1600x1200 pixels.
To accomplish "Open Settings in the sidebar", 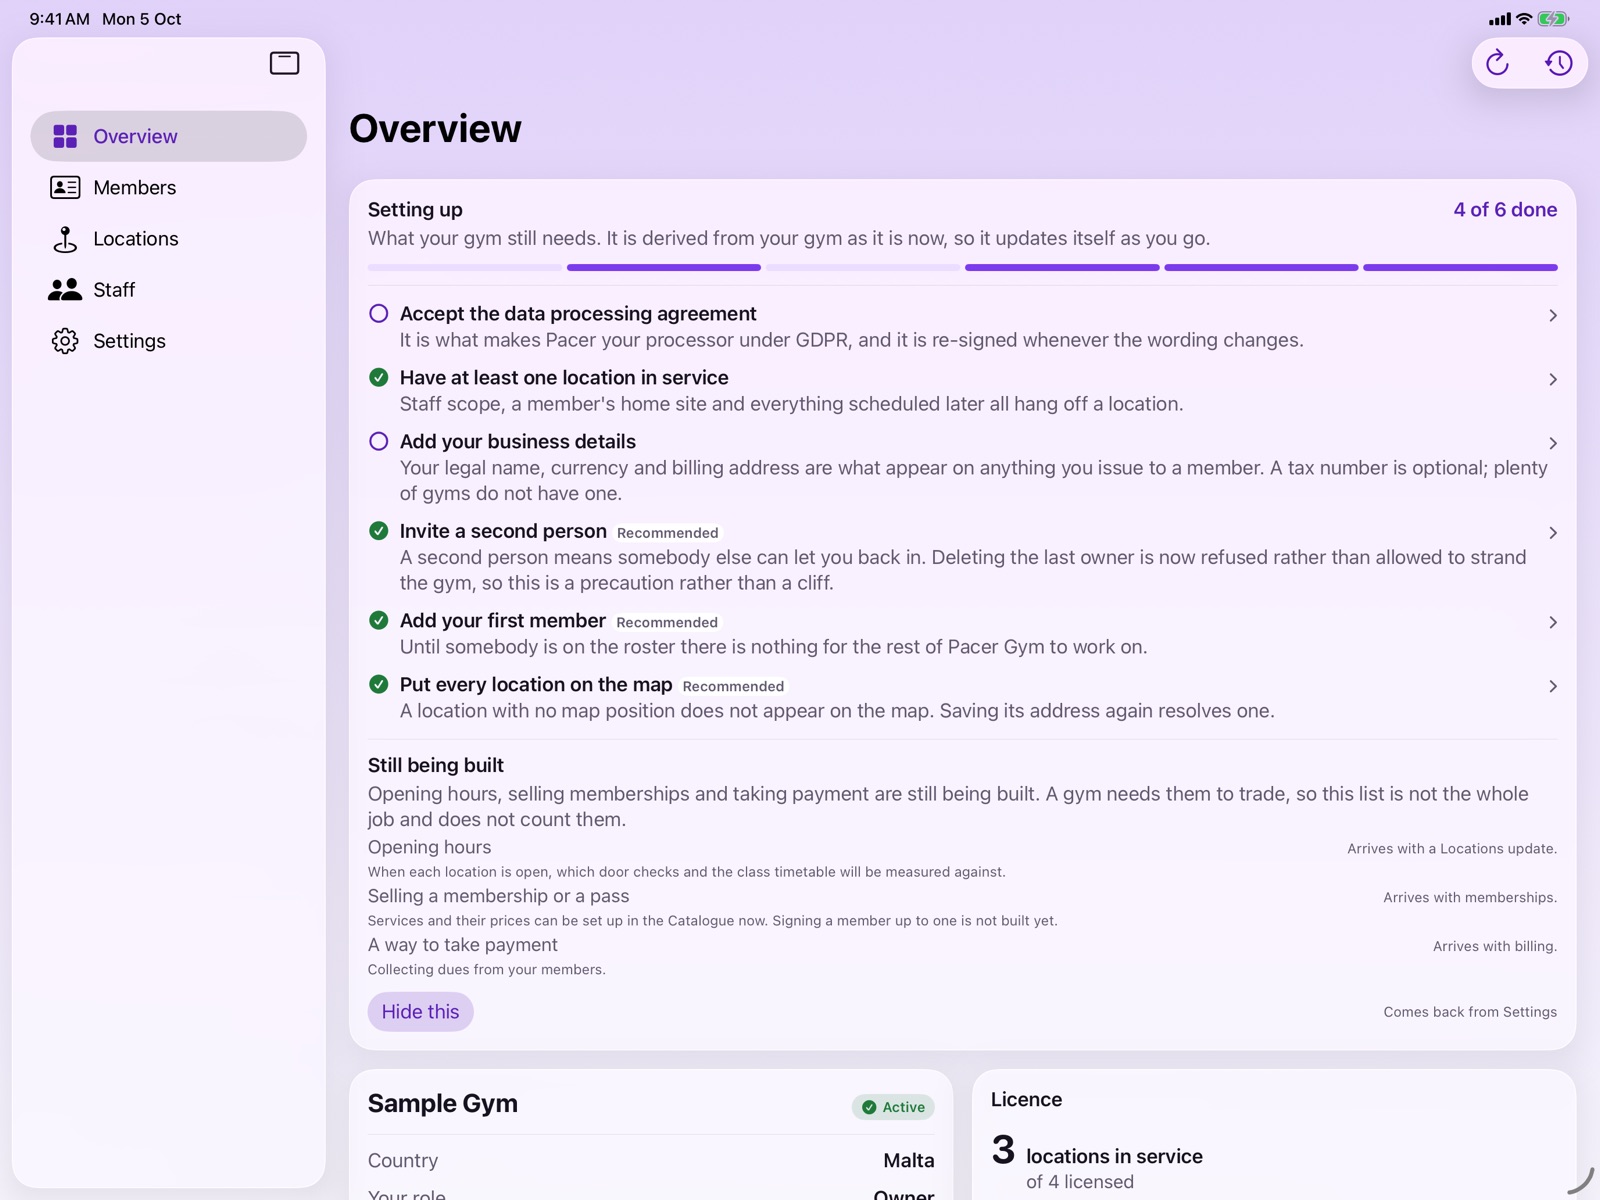I will [168, 341].
